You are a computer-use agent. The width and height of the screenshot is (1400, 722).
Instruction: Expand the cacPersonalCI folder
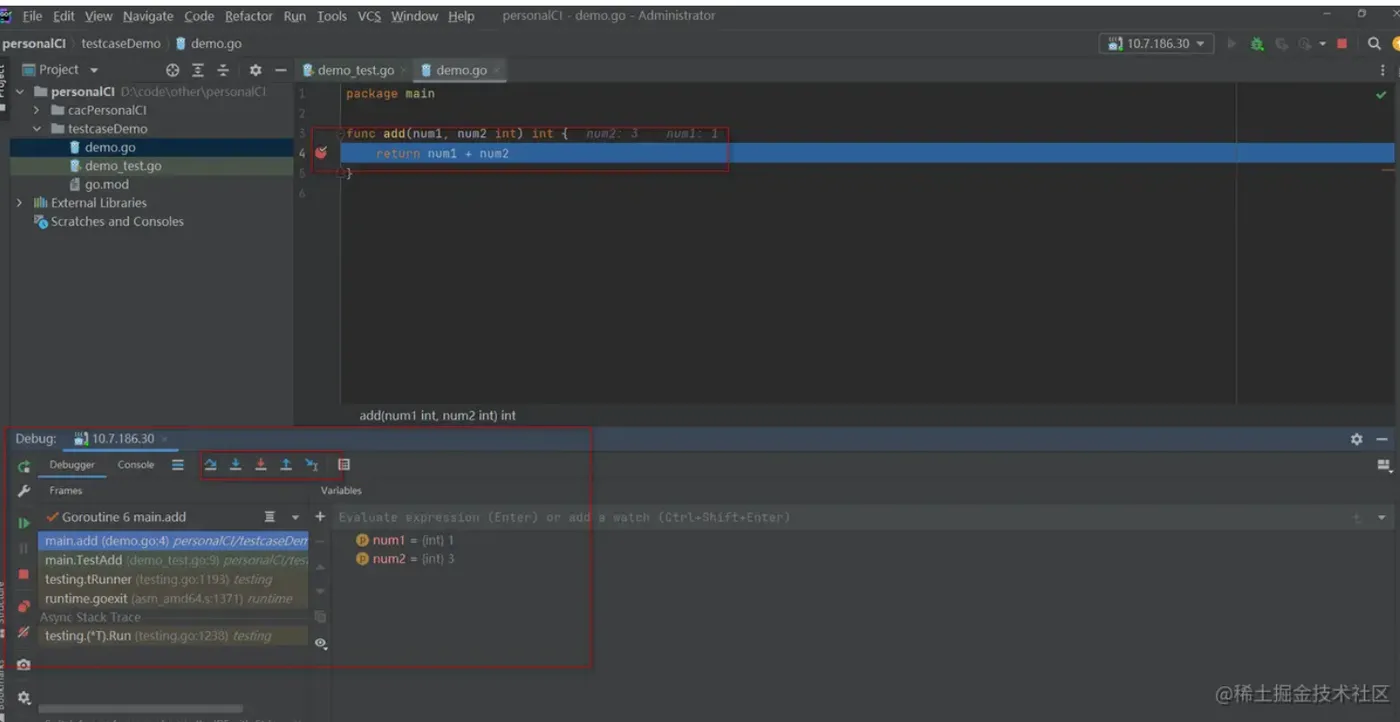click(x=36, y=110)
